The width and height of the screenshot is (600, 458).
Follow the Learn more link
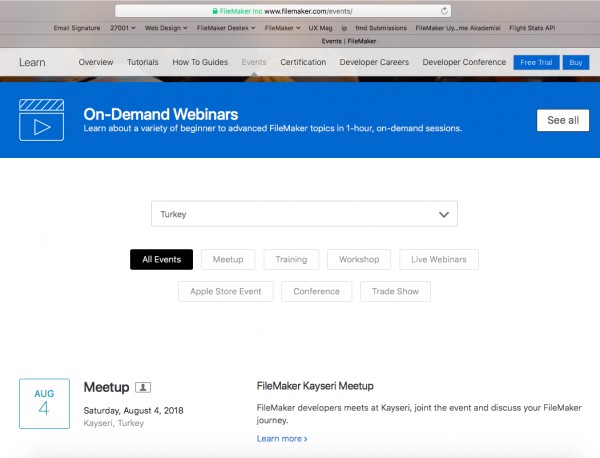point(282,439)
